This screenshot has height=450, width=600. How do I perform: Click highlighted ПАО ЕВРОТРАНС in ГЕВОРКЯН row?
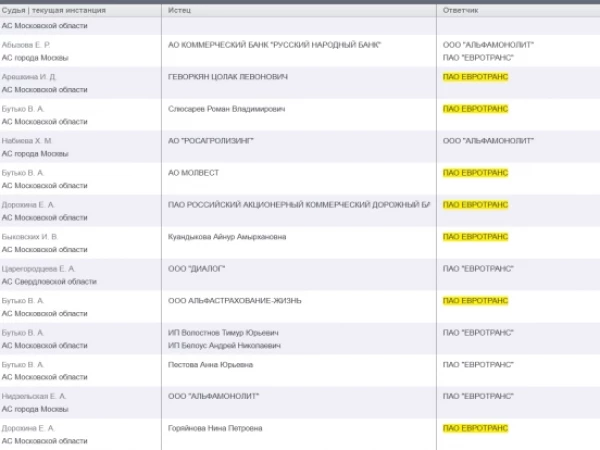pyautogui.click(x=475, y=77)
